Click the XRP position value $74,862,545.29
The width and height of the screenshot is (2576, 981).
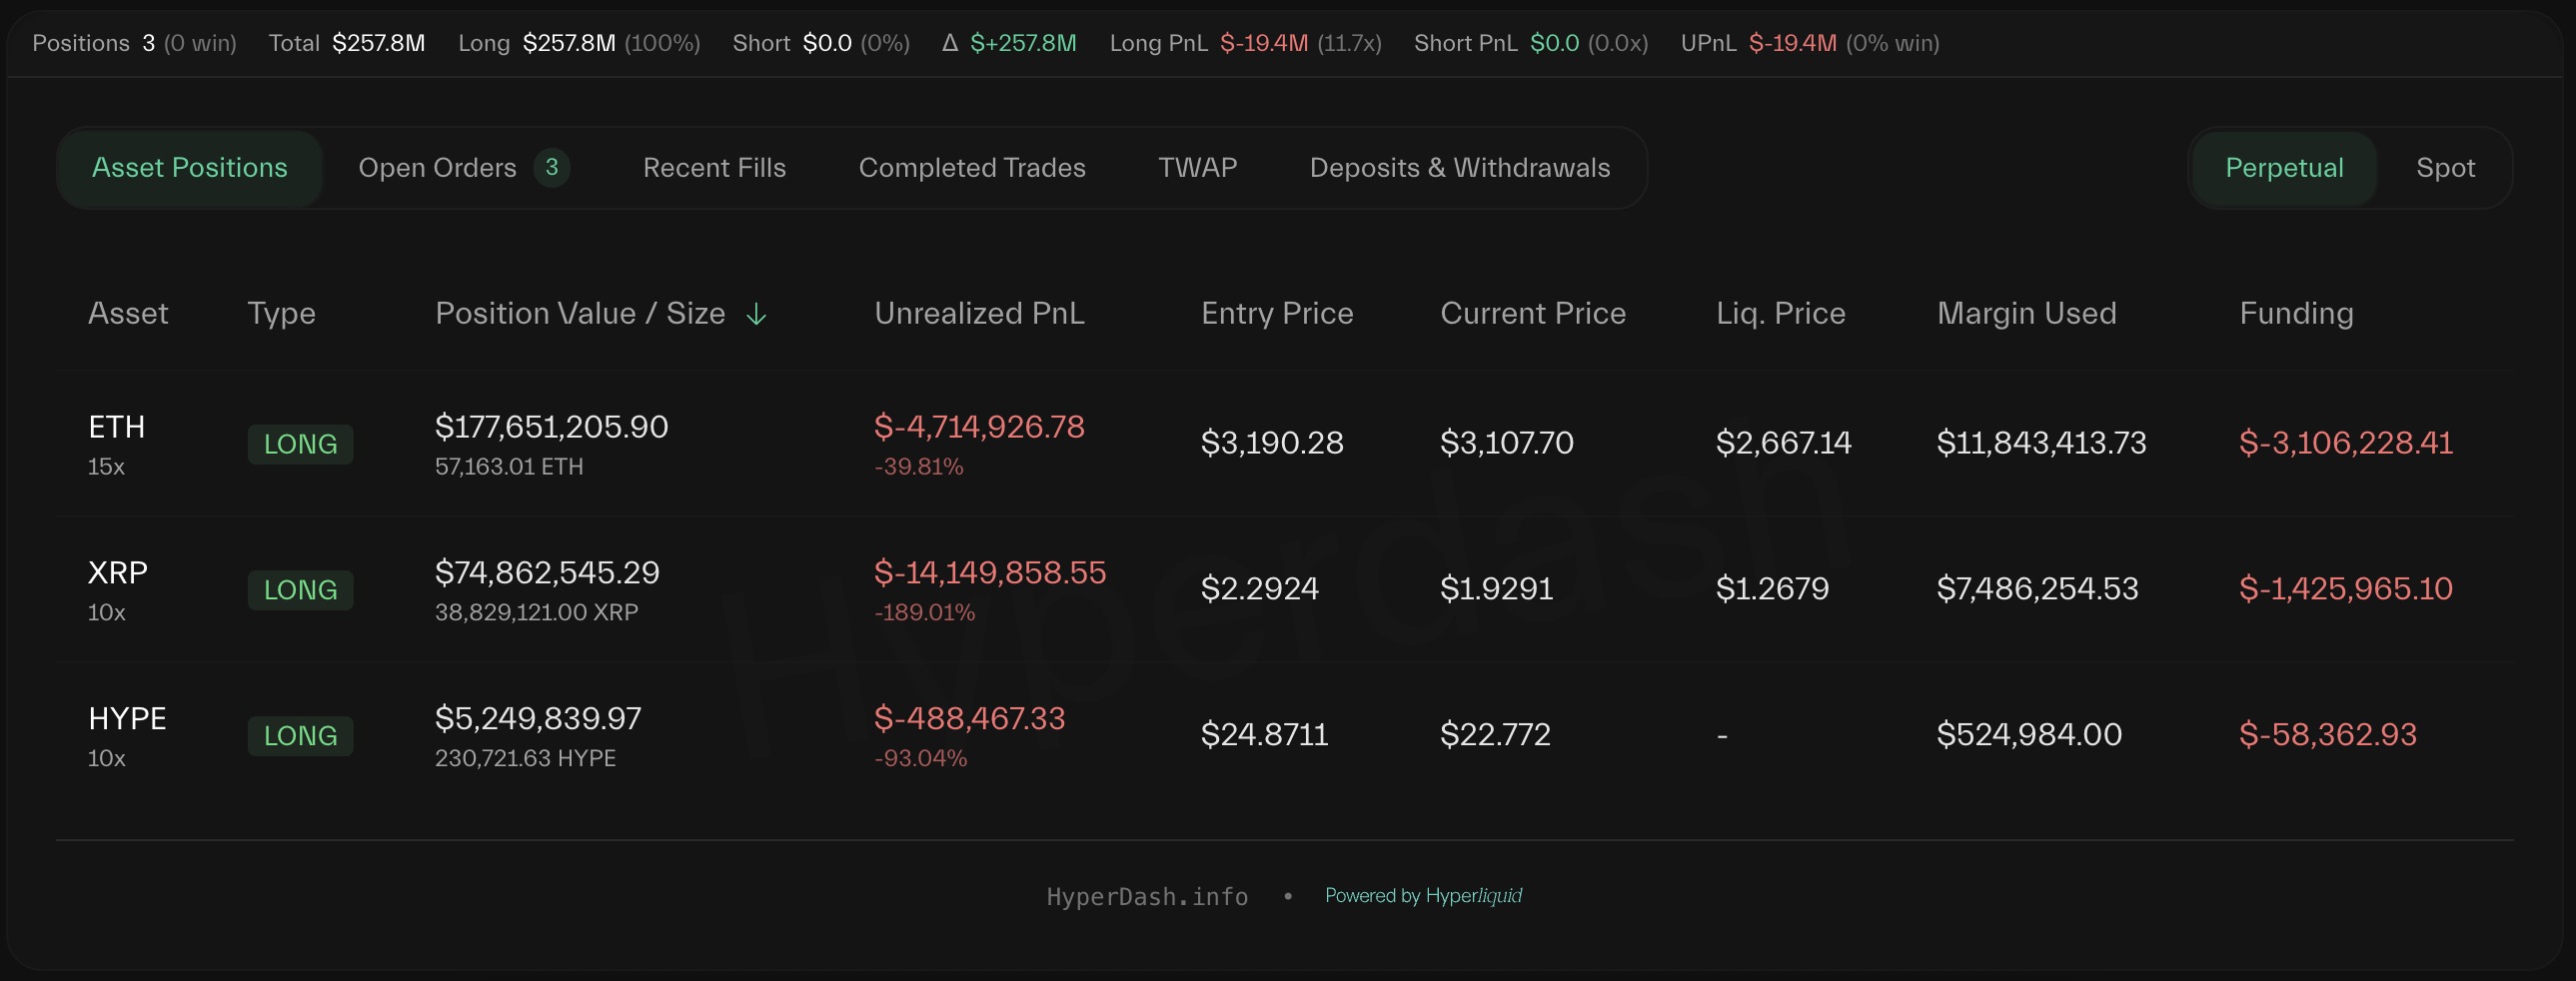[547, 572]
